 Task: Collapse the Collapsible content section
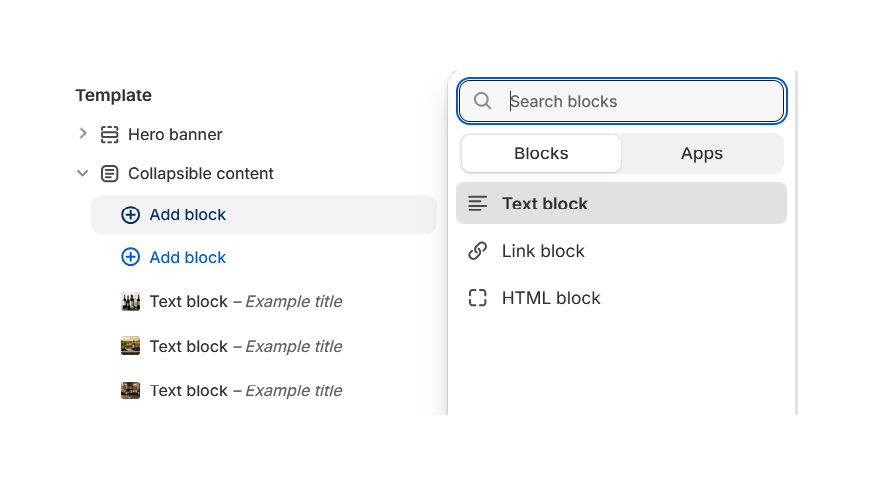[83, 173]
